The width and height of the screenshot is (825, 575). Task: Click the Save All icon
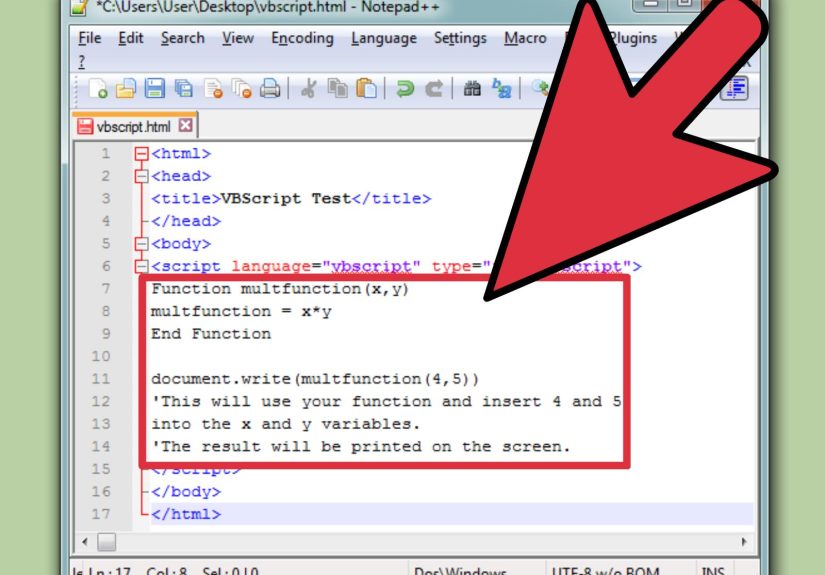(x=184, y=88)
